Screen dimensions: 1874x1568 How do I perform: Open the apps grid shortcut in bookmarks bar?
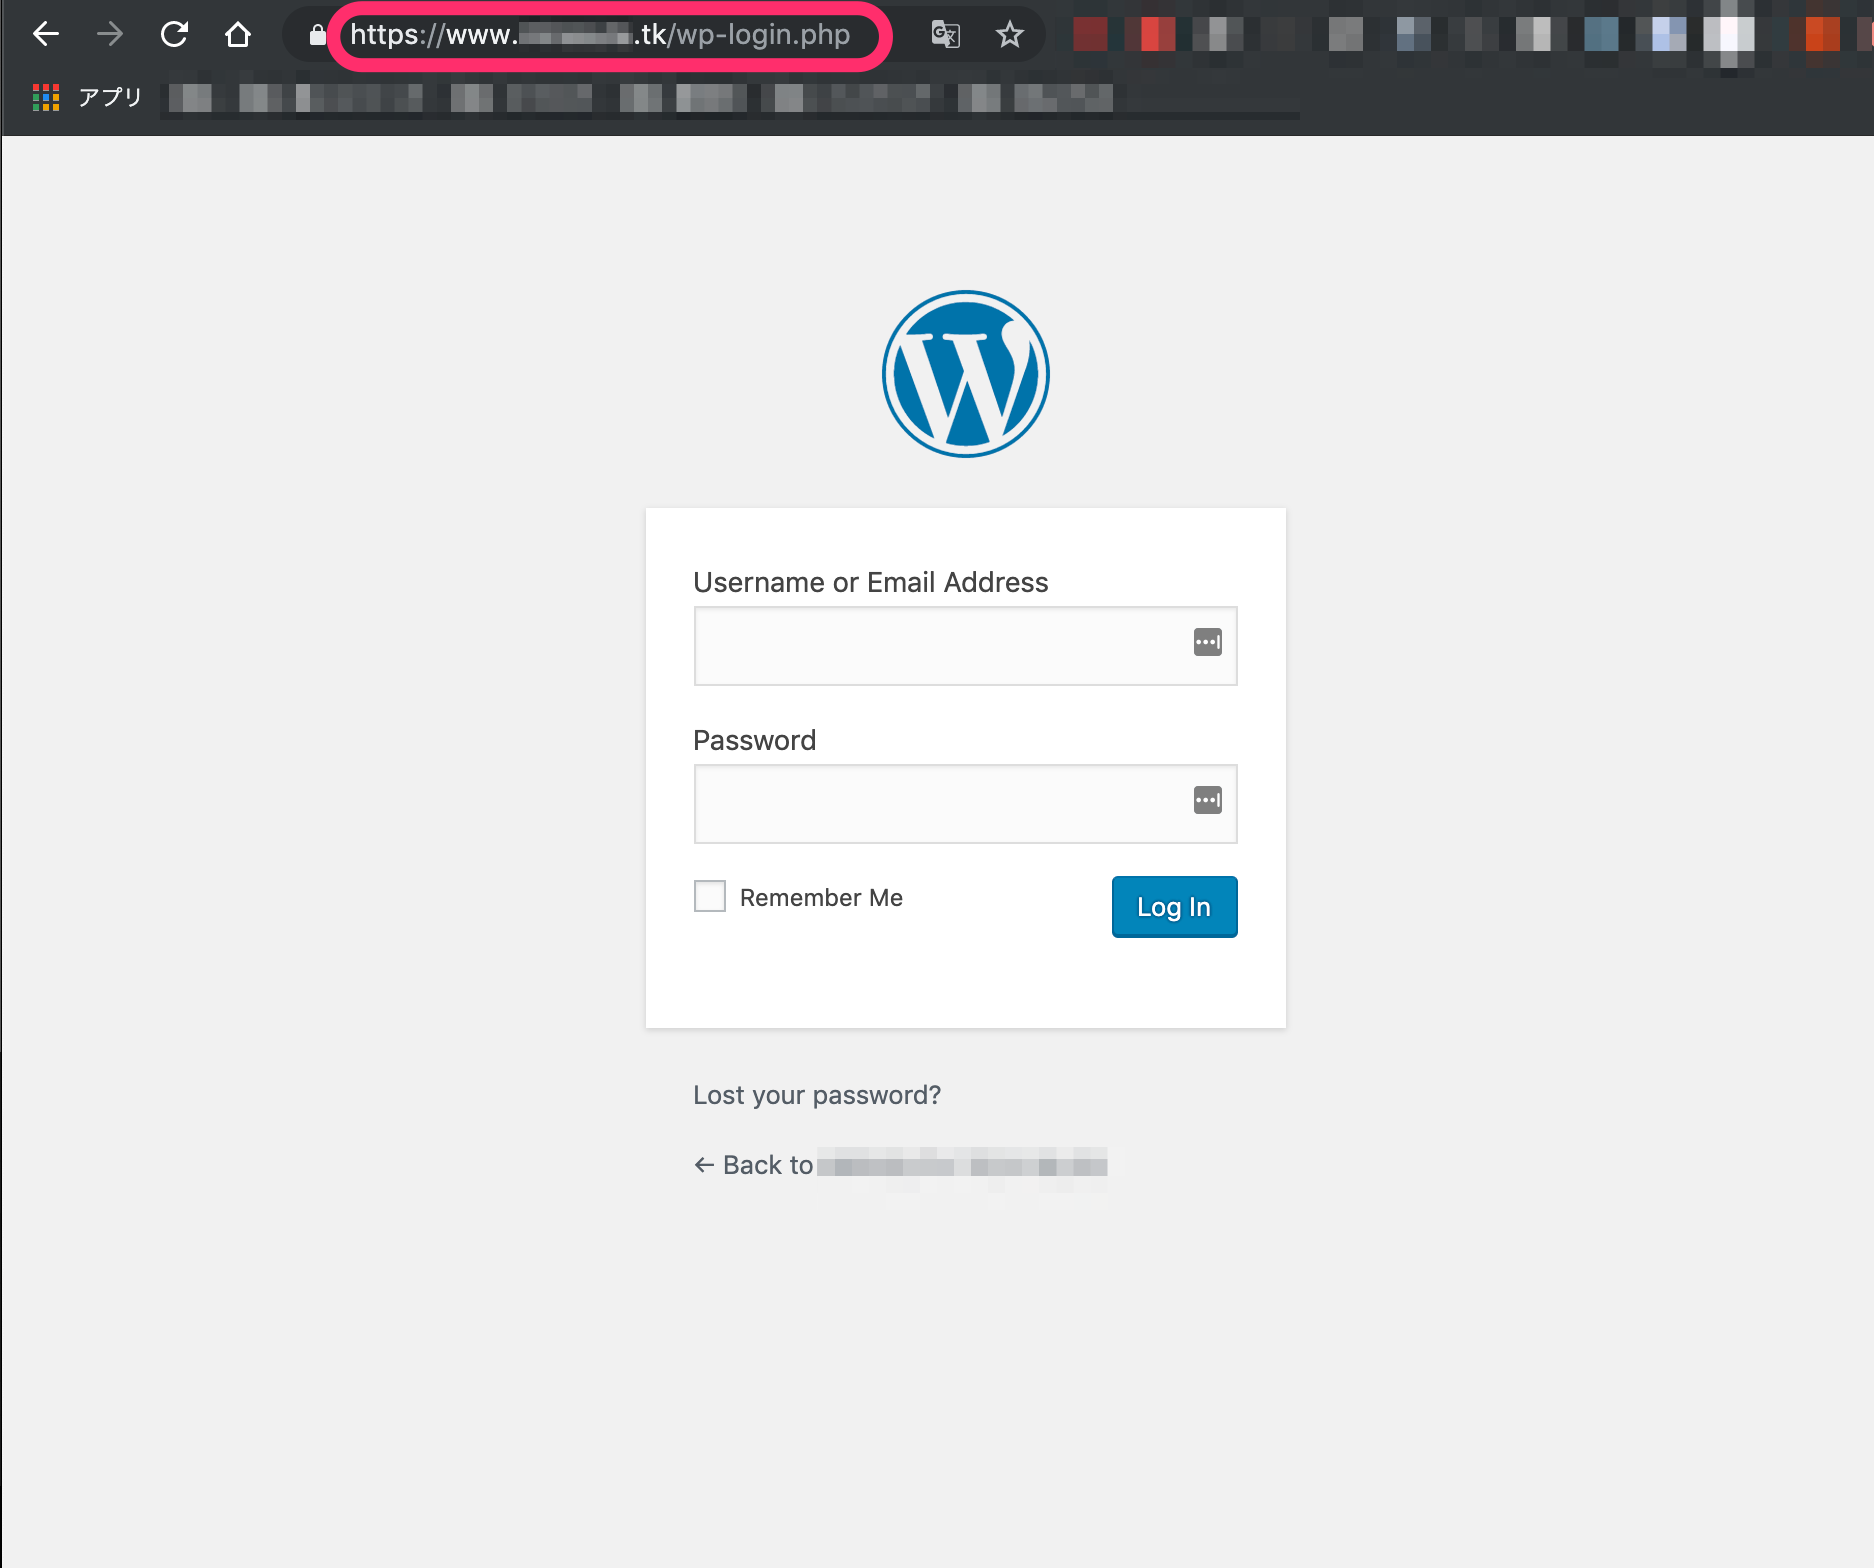46,97
